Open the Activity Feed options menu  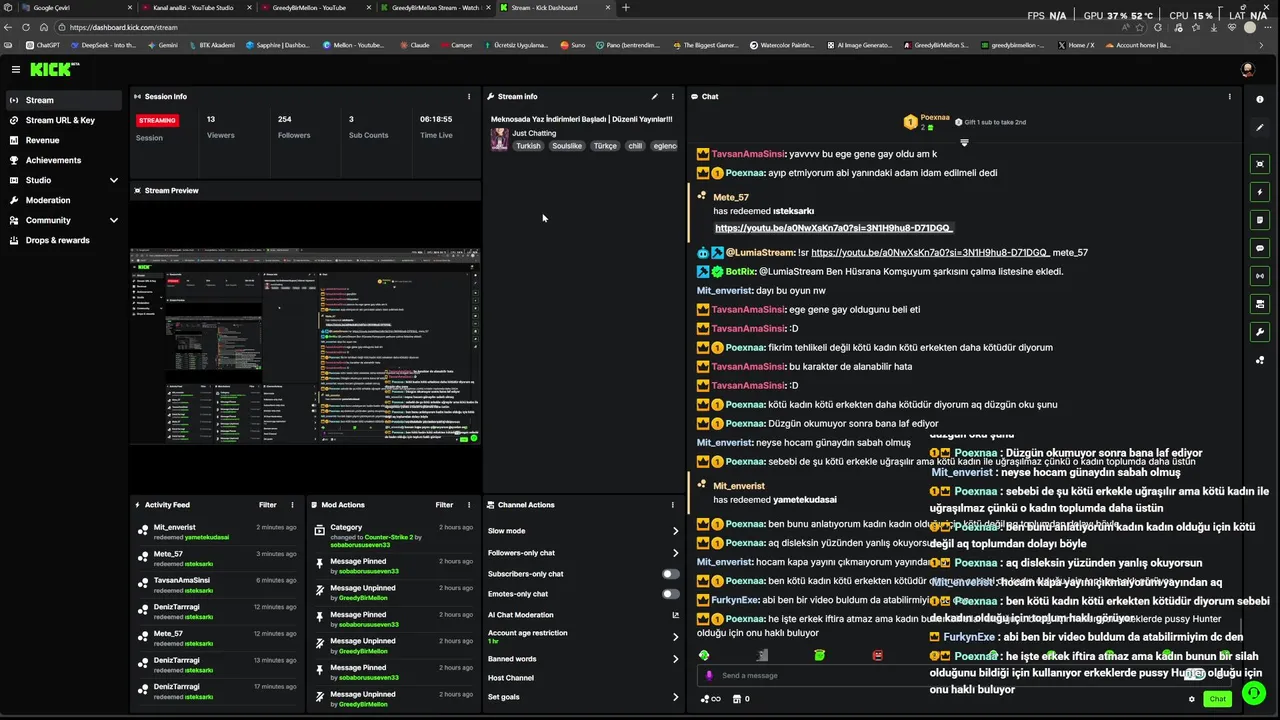[292, 505]
